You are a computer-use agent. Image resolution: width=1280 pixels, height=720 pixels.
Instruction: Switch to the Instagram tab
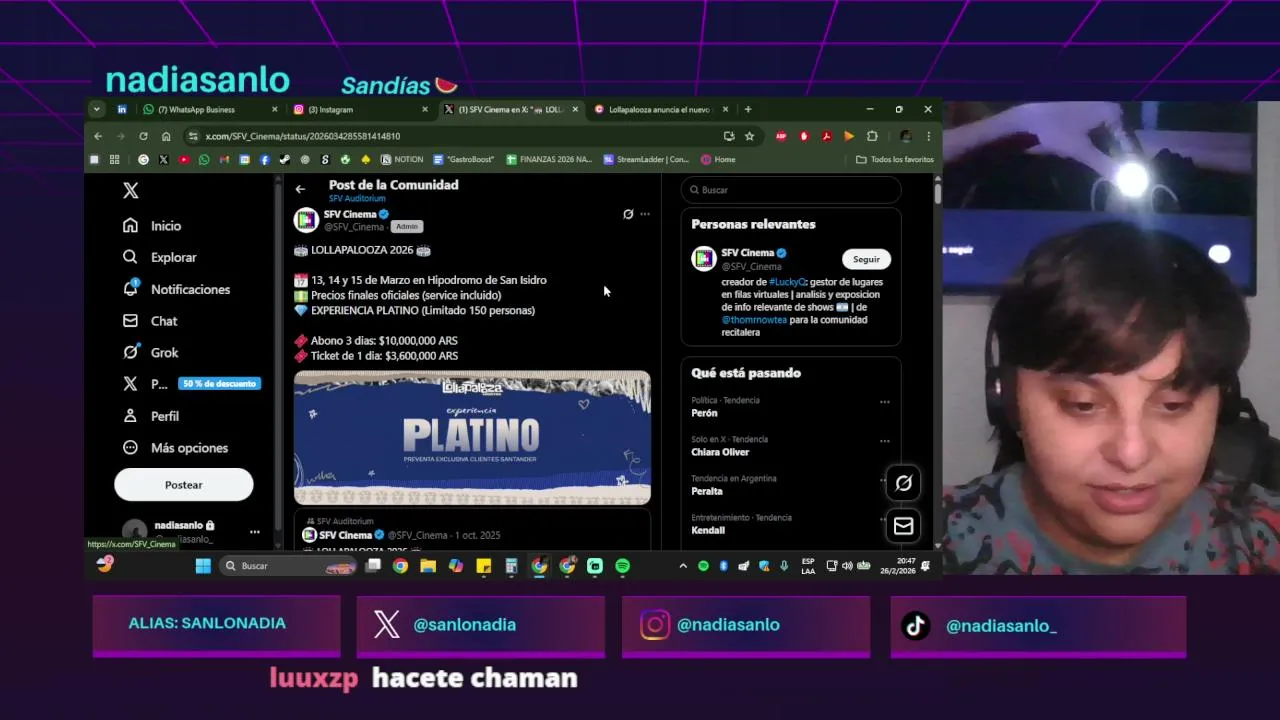360,109
